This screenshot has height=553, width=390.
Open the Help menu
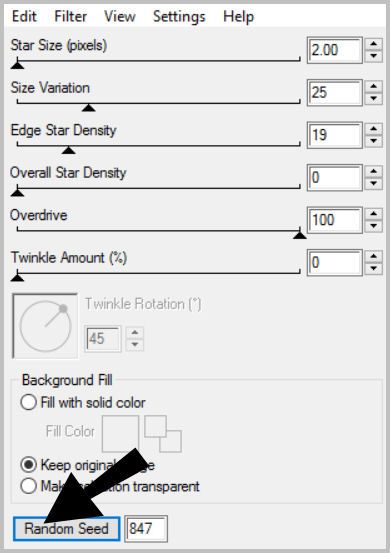[238, 16]
